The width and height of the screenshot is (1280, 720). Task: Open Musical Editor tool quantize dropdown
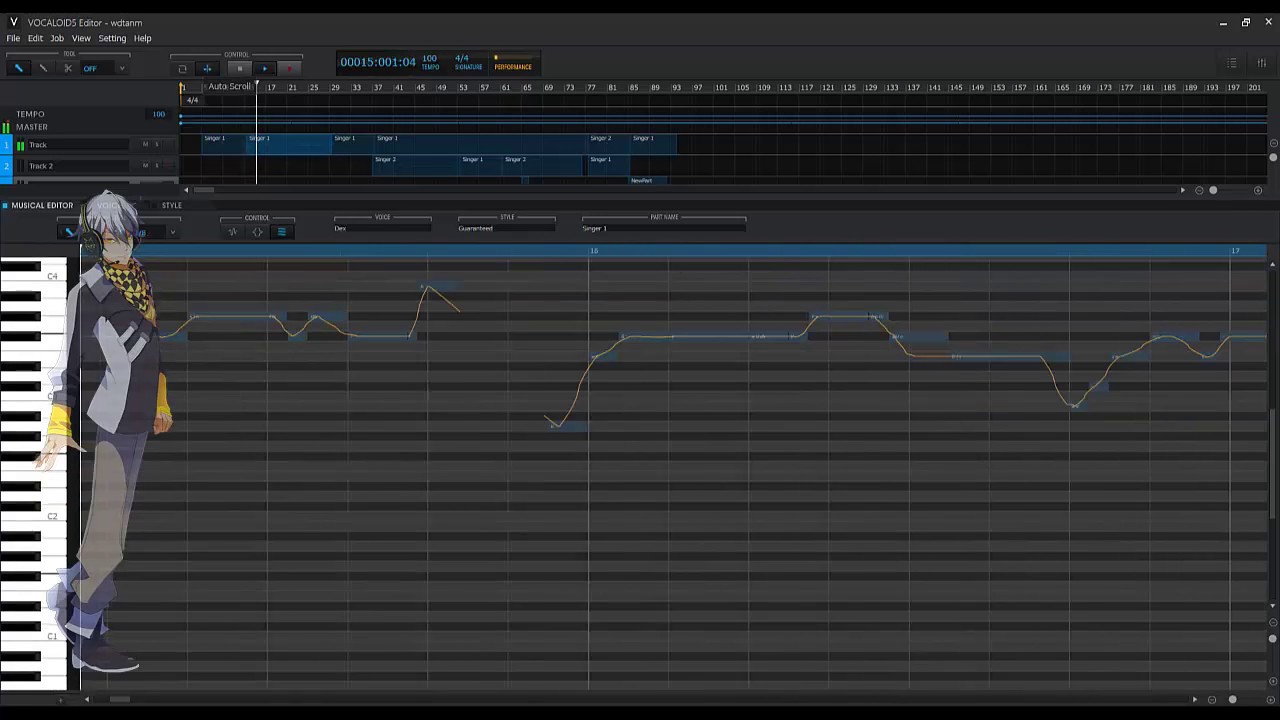[172, 232]
